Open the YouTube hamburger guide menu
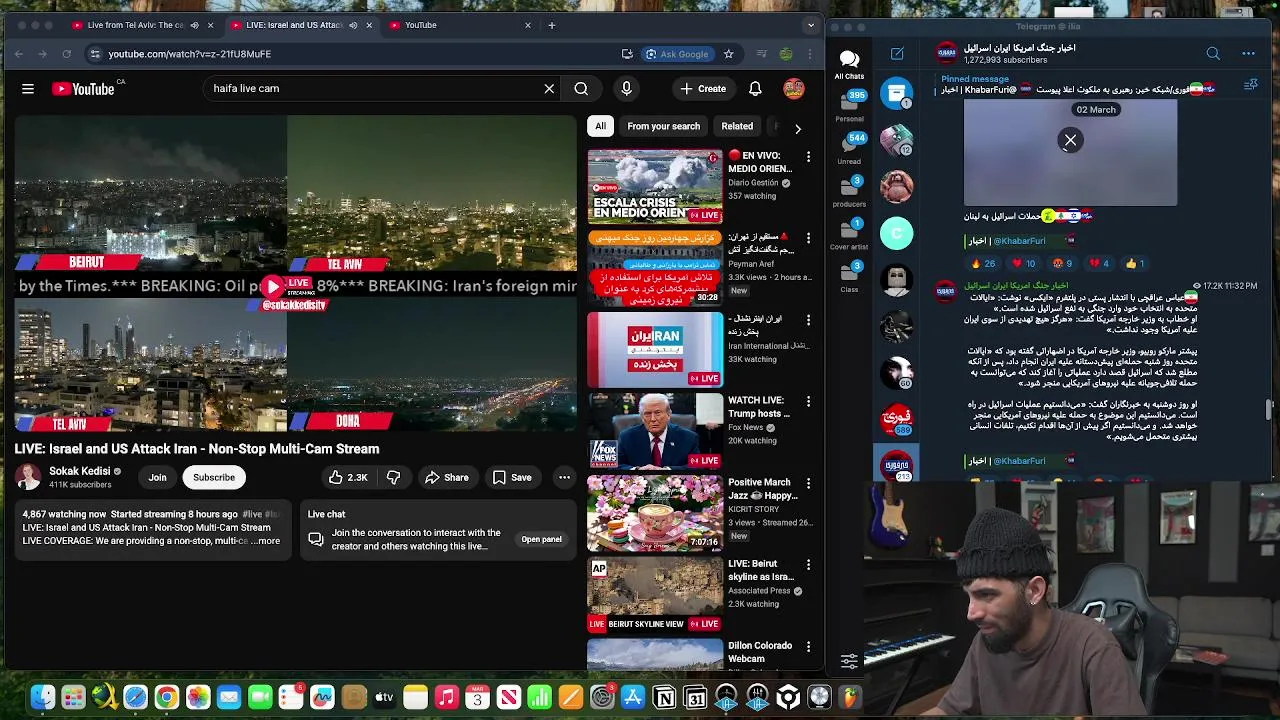The width and height of the screenshot is (1280, 720). point(28,89)
